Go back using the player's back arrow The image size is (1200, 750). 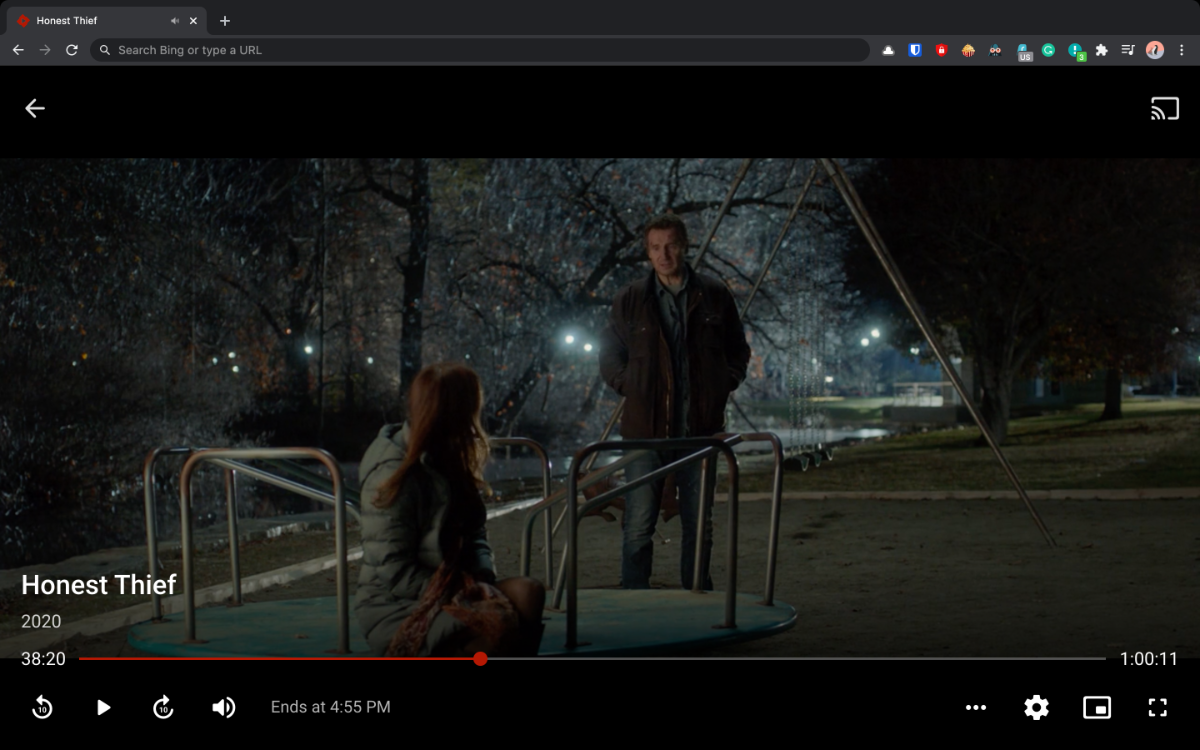(x=35, y=108)
